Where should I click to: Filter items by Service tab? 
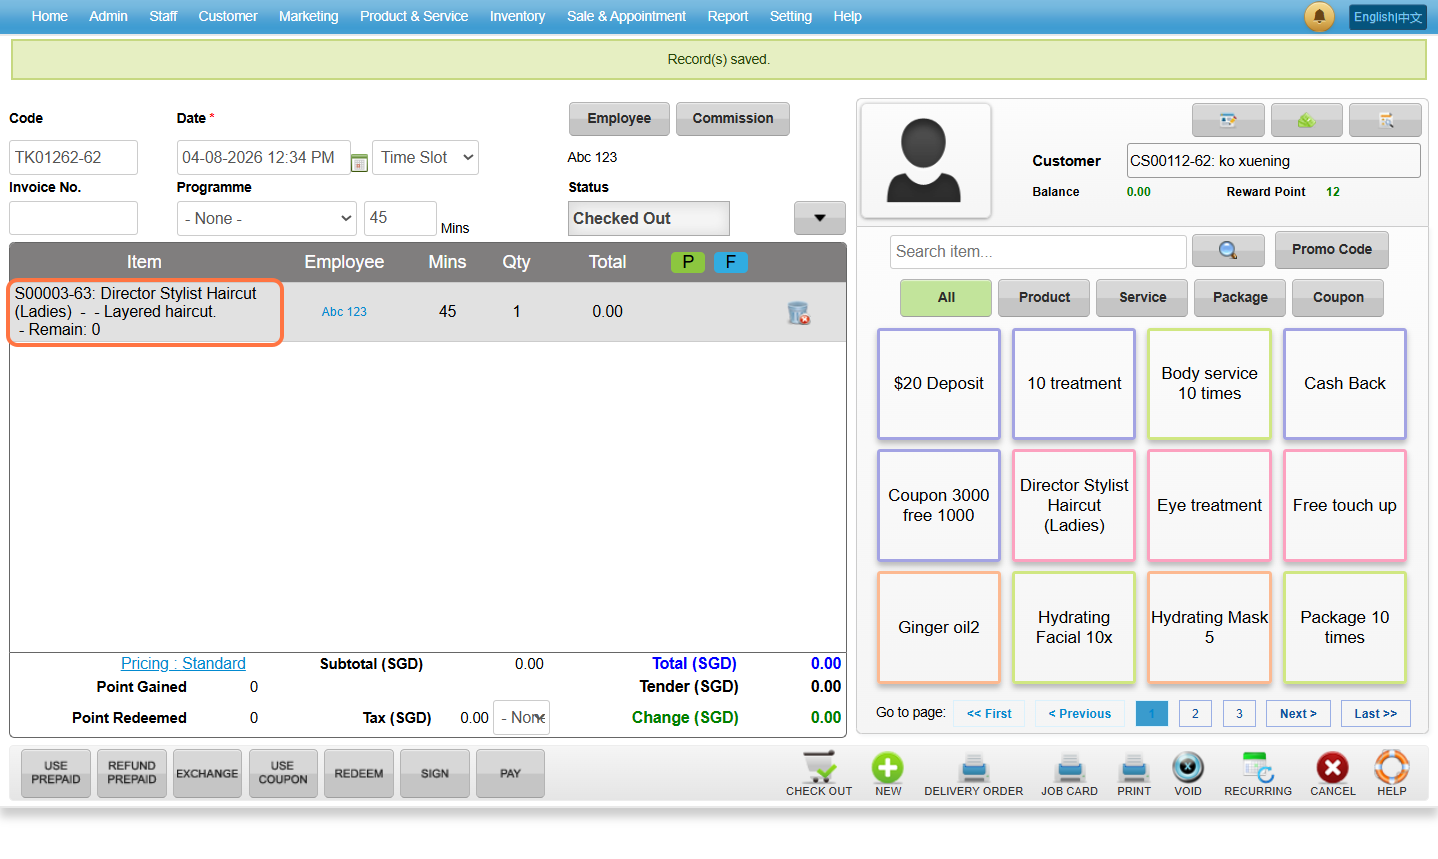pos(1142,298)
